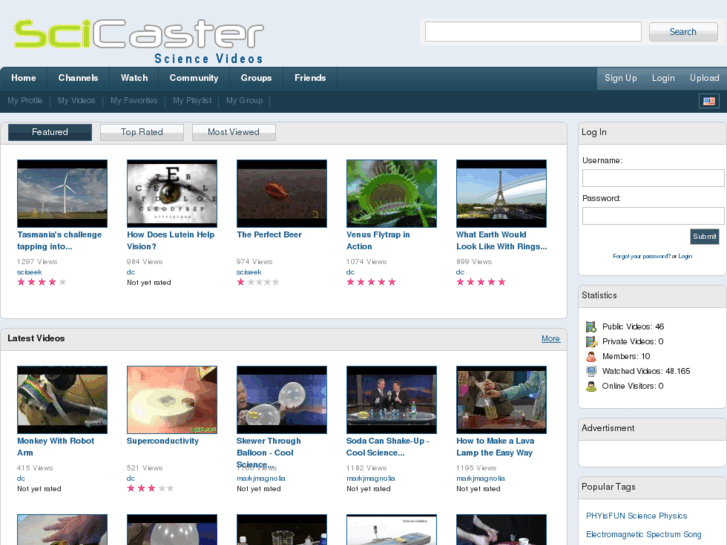Click the More link for Latest Videos

[550, 339]
